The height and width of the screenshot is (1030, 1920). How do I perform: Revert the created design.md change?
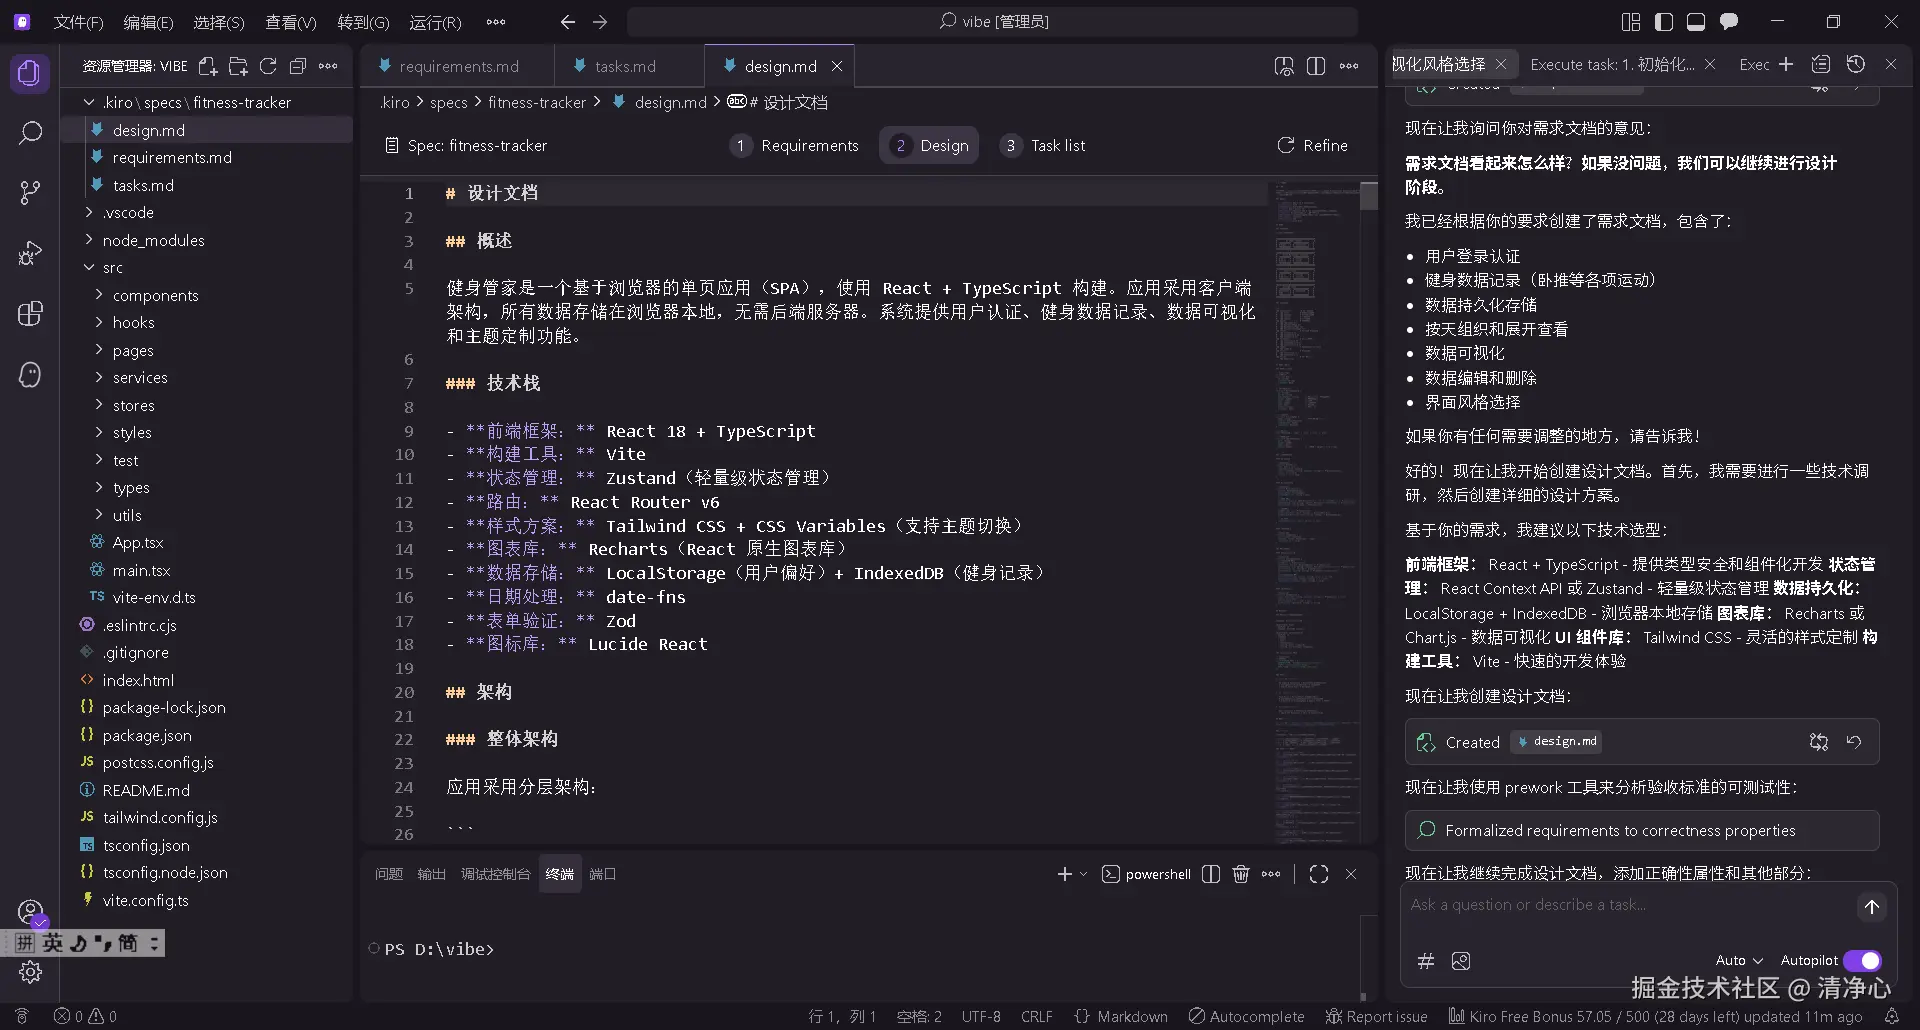(1854, 742)
